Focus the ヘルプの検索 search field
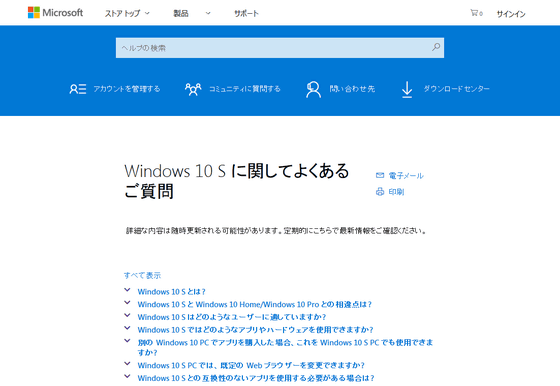The width and height of the screenshot is (560, 386). (x=280, y=48)
